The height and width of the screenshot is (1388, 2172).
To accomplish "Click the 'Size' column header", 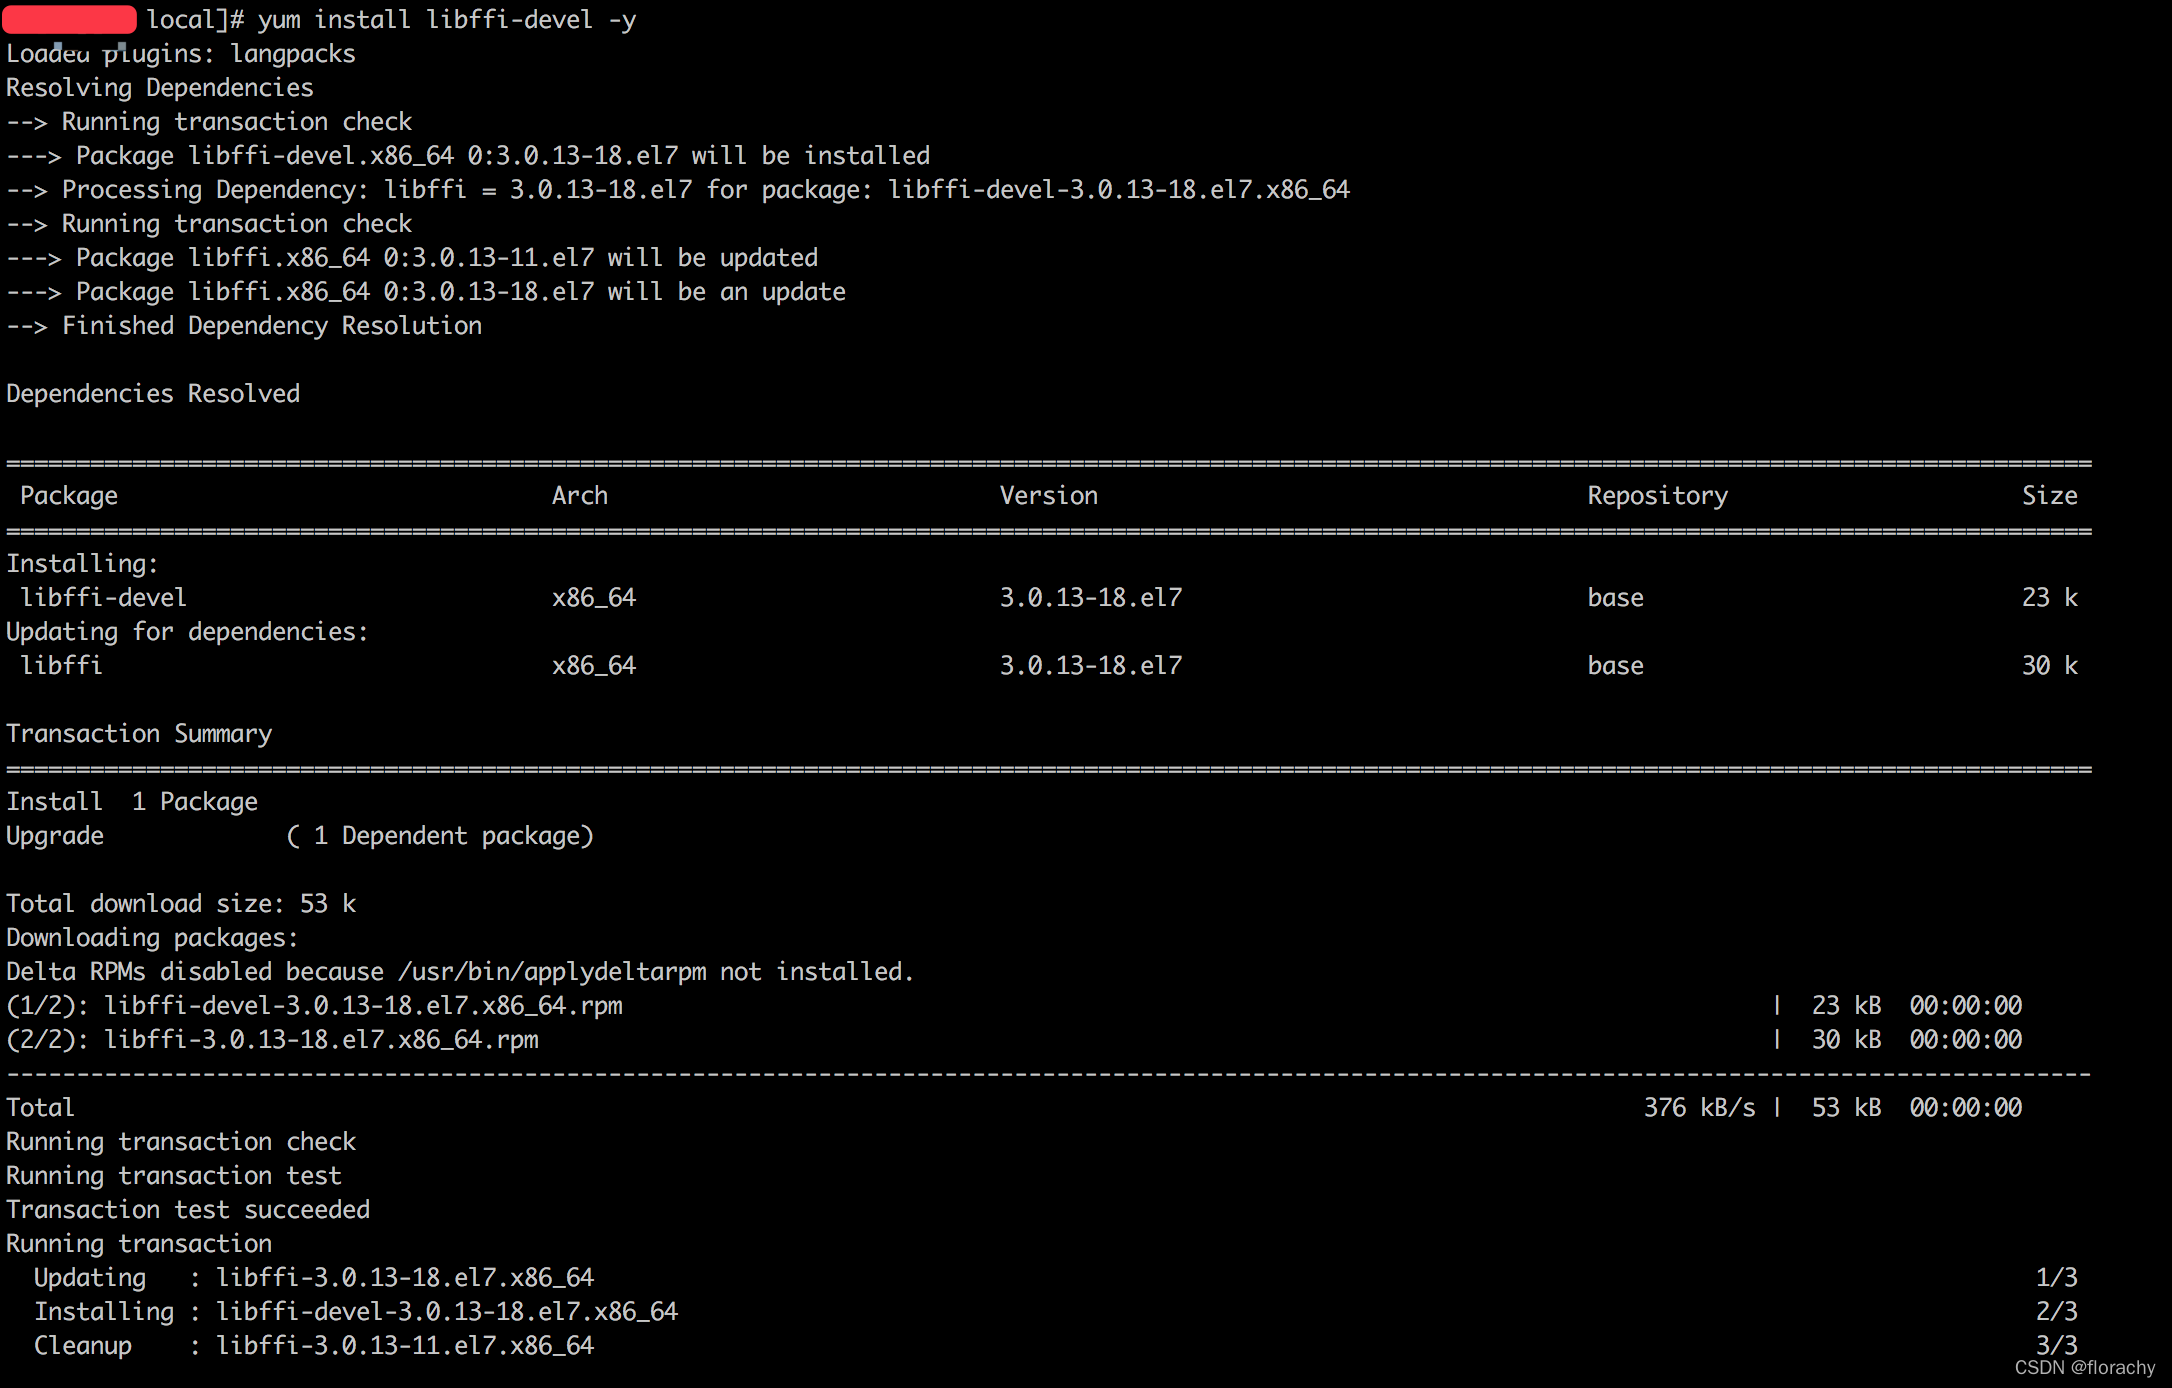I will click(x=2049, y=496).
